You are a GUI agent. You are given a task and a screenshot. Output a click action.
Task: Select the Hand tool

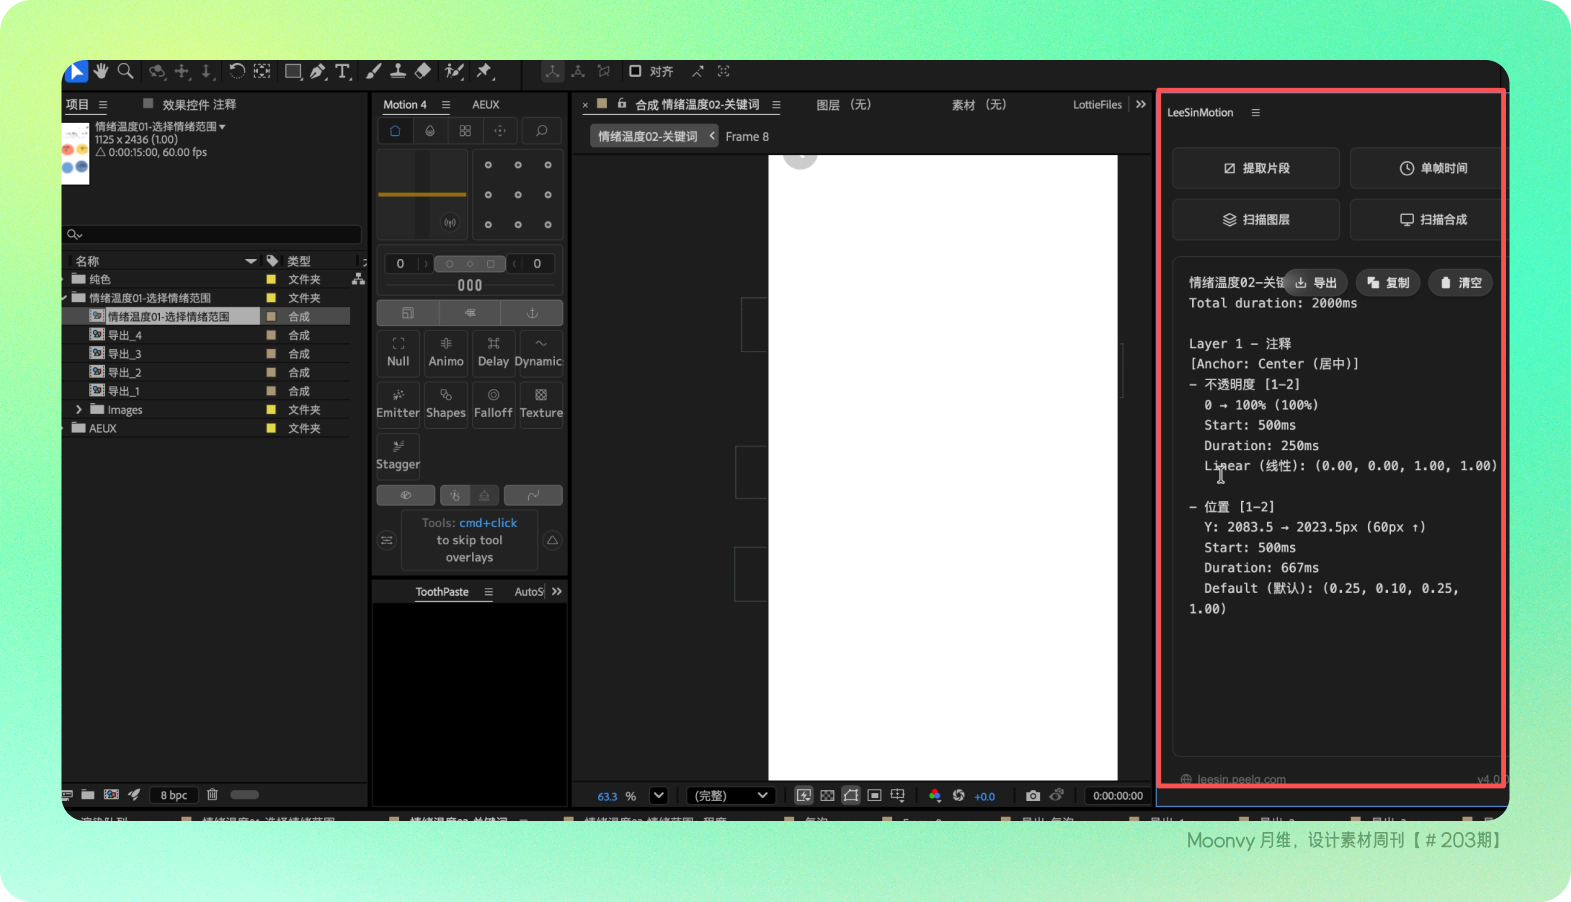101,71
